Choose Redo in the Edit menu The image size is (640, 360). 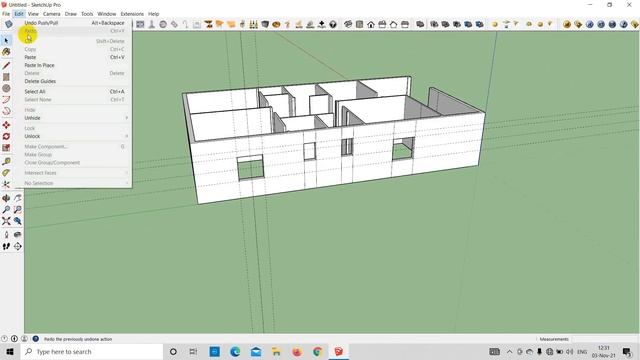point(73,31)
